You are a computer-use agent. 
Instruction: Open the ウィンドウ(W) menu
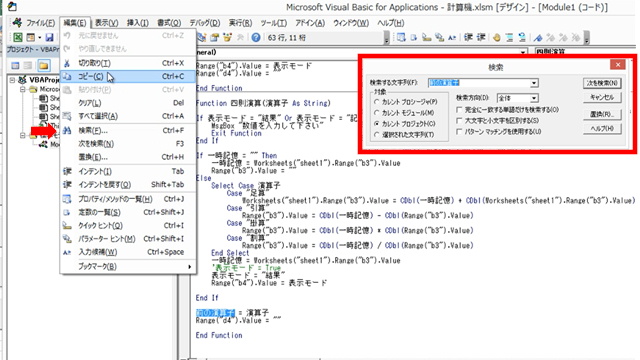pos(351,23)
